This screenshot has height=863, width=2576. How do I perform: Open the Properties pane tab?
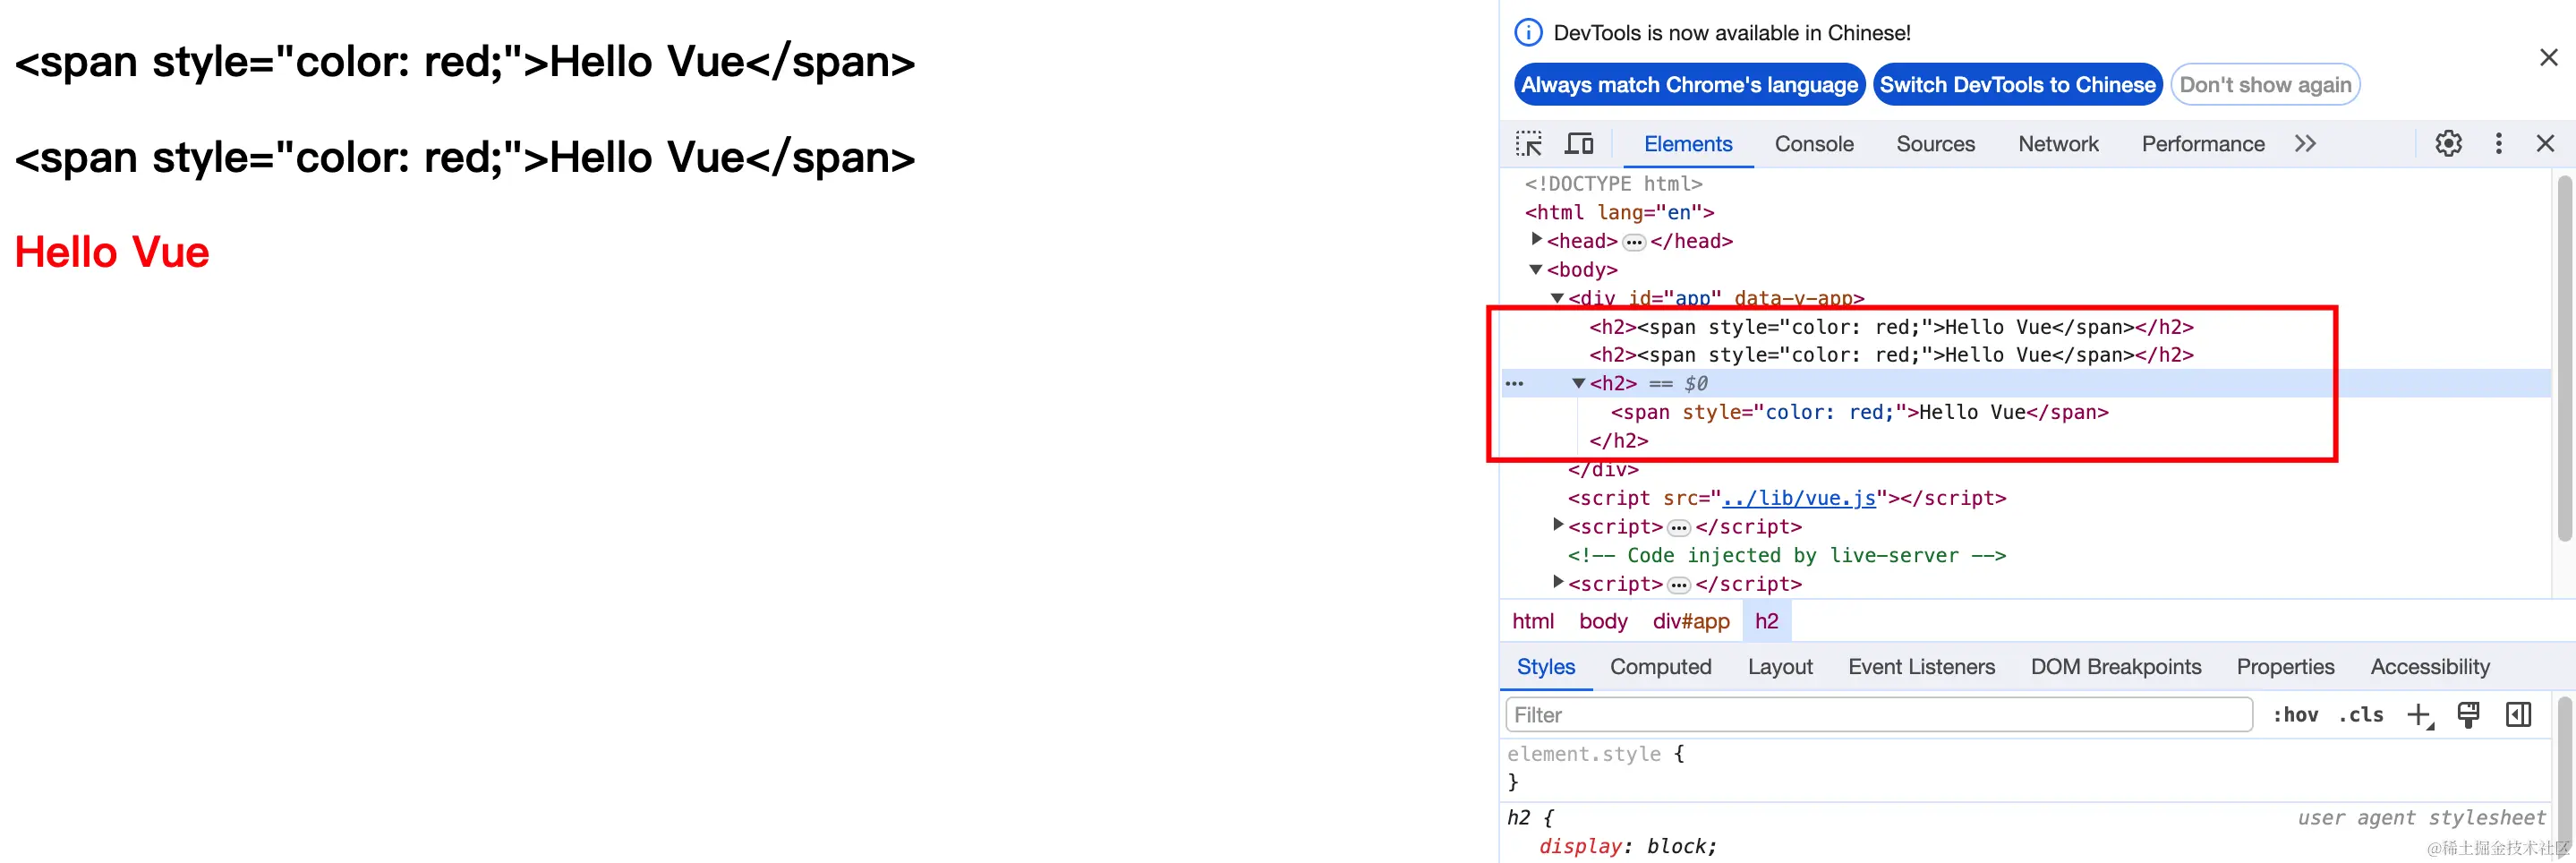pos(2285,667)
